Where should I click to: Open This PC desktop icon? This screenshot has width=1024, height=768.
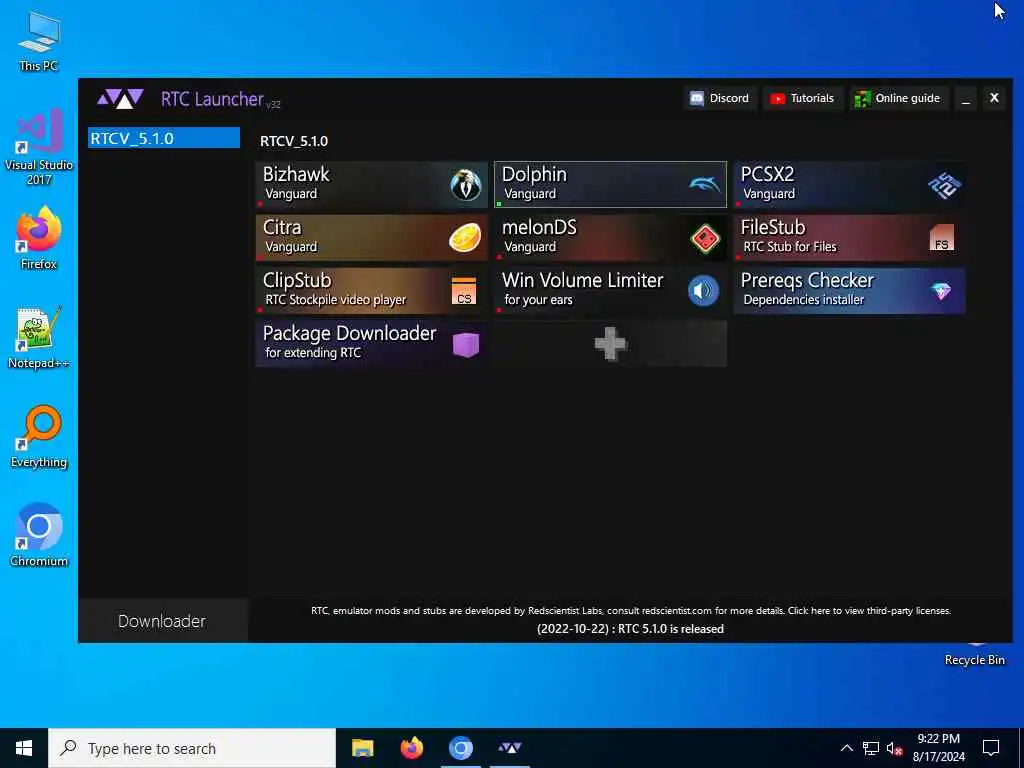[39, 41]
